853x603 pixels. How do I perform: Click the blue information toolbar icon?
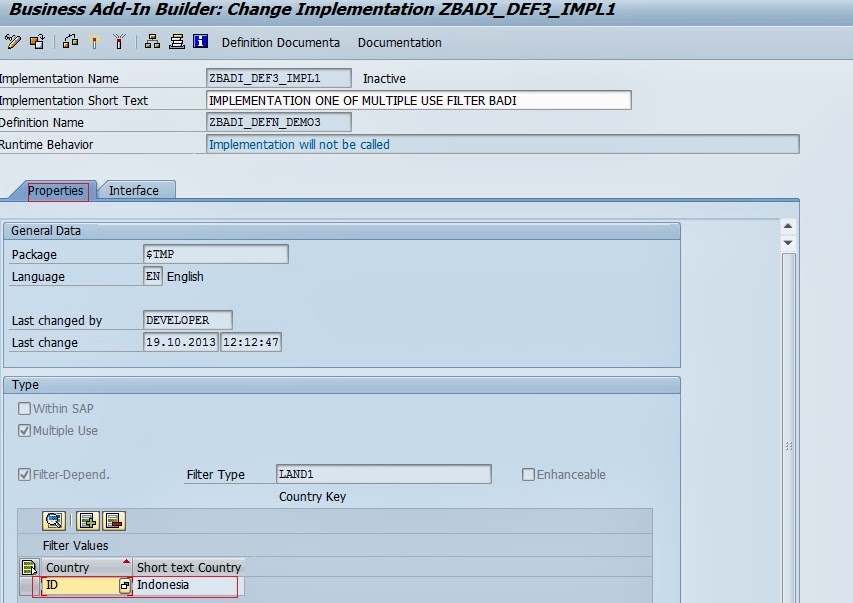point(200,41)
